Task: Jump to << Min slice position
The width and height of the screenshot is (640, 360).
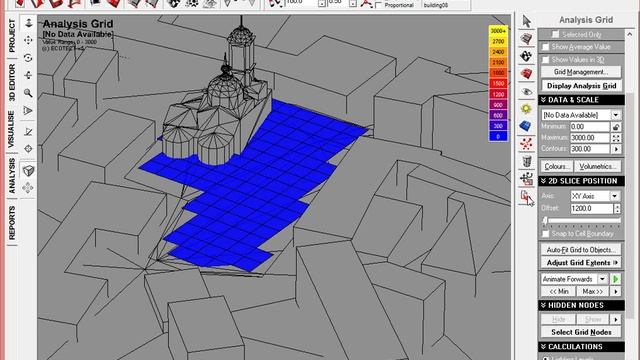Action: (558, 291)
